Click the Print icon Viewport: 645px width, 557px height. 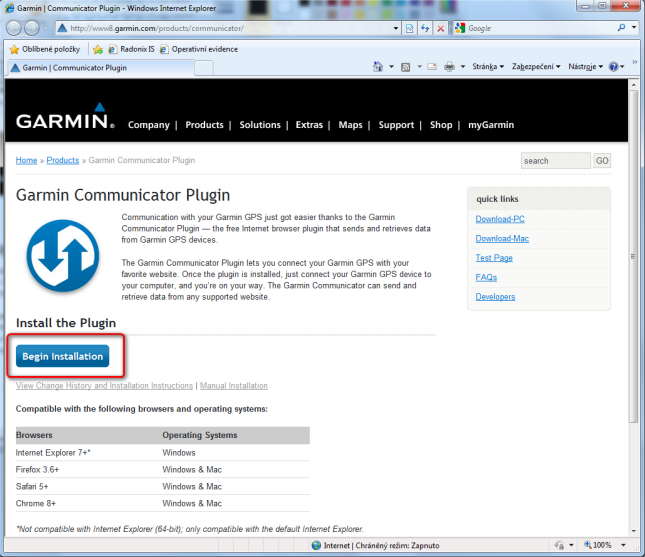[x=450, y=67]
